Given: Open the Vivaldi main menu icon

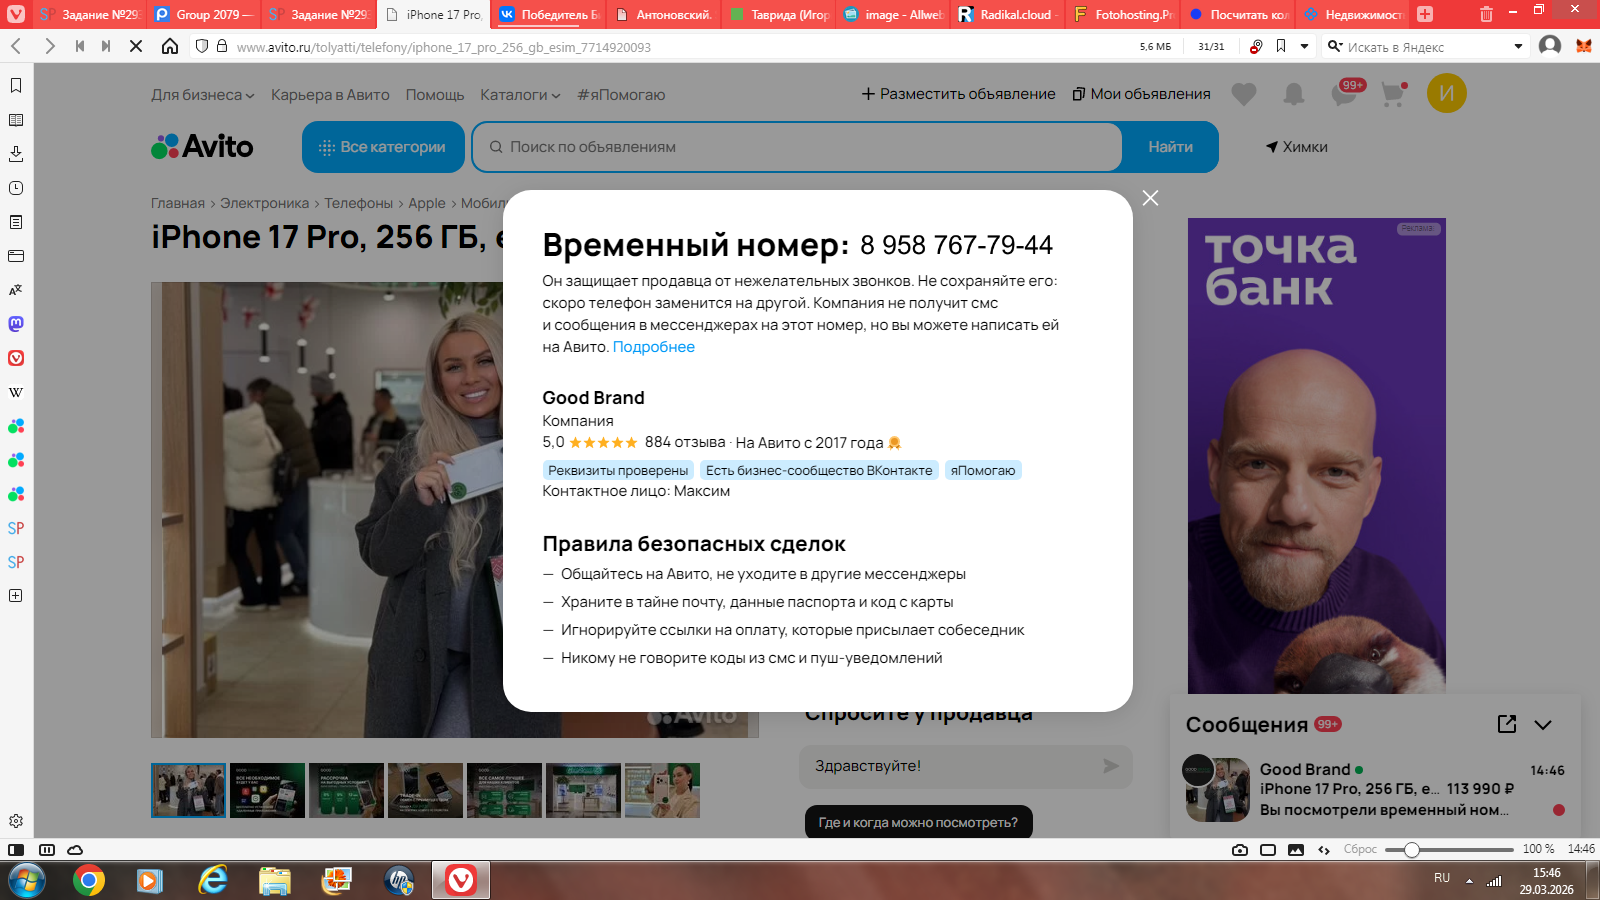Looking at the screenshot, I should pyautogui.click(x=16, y=14).
